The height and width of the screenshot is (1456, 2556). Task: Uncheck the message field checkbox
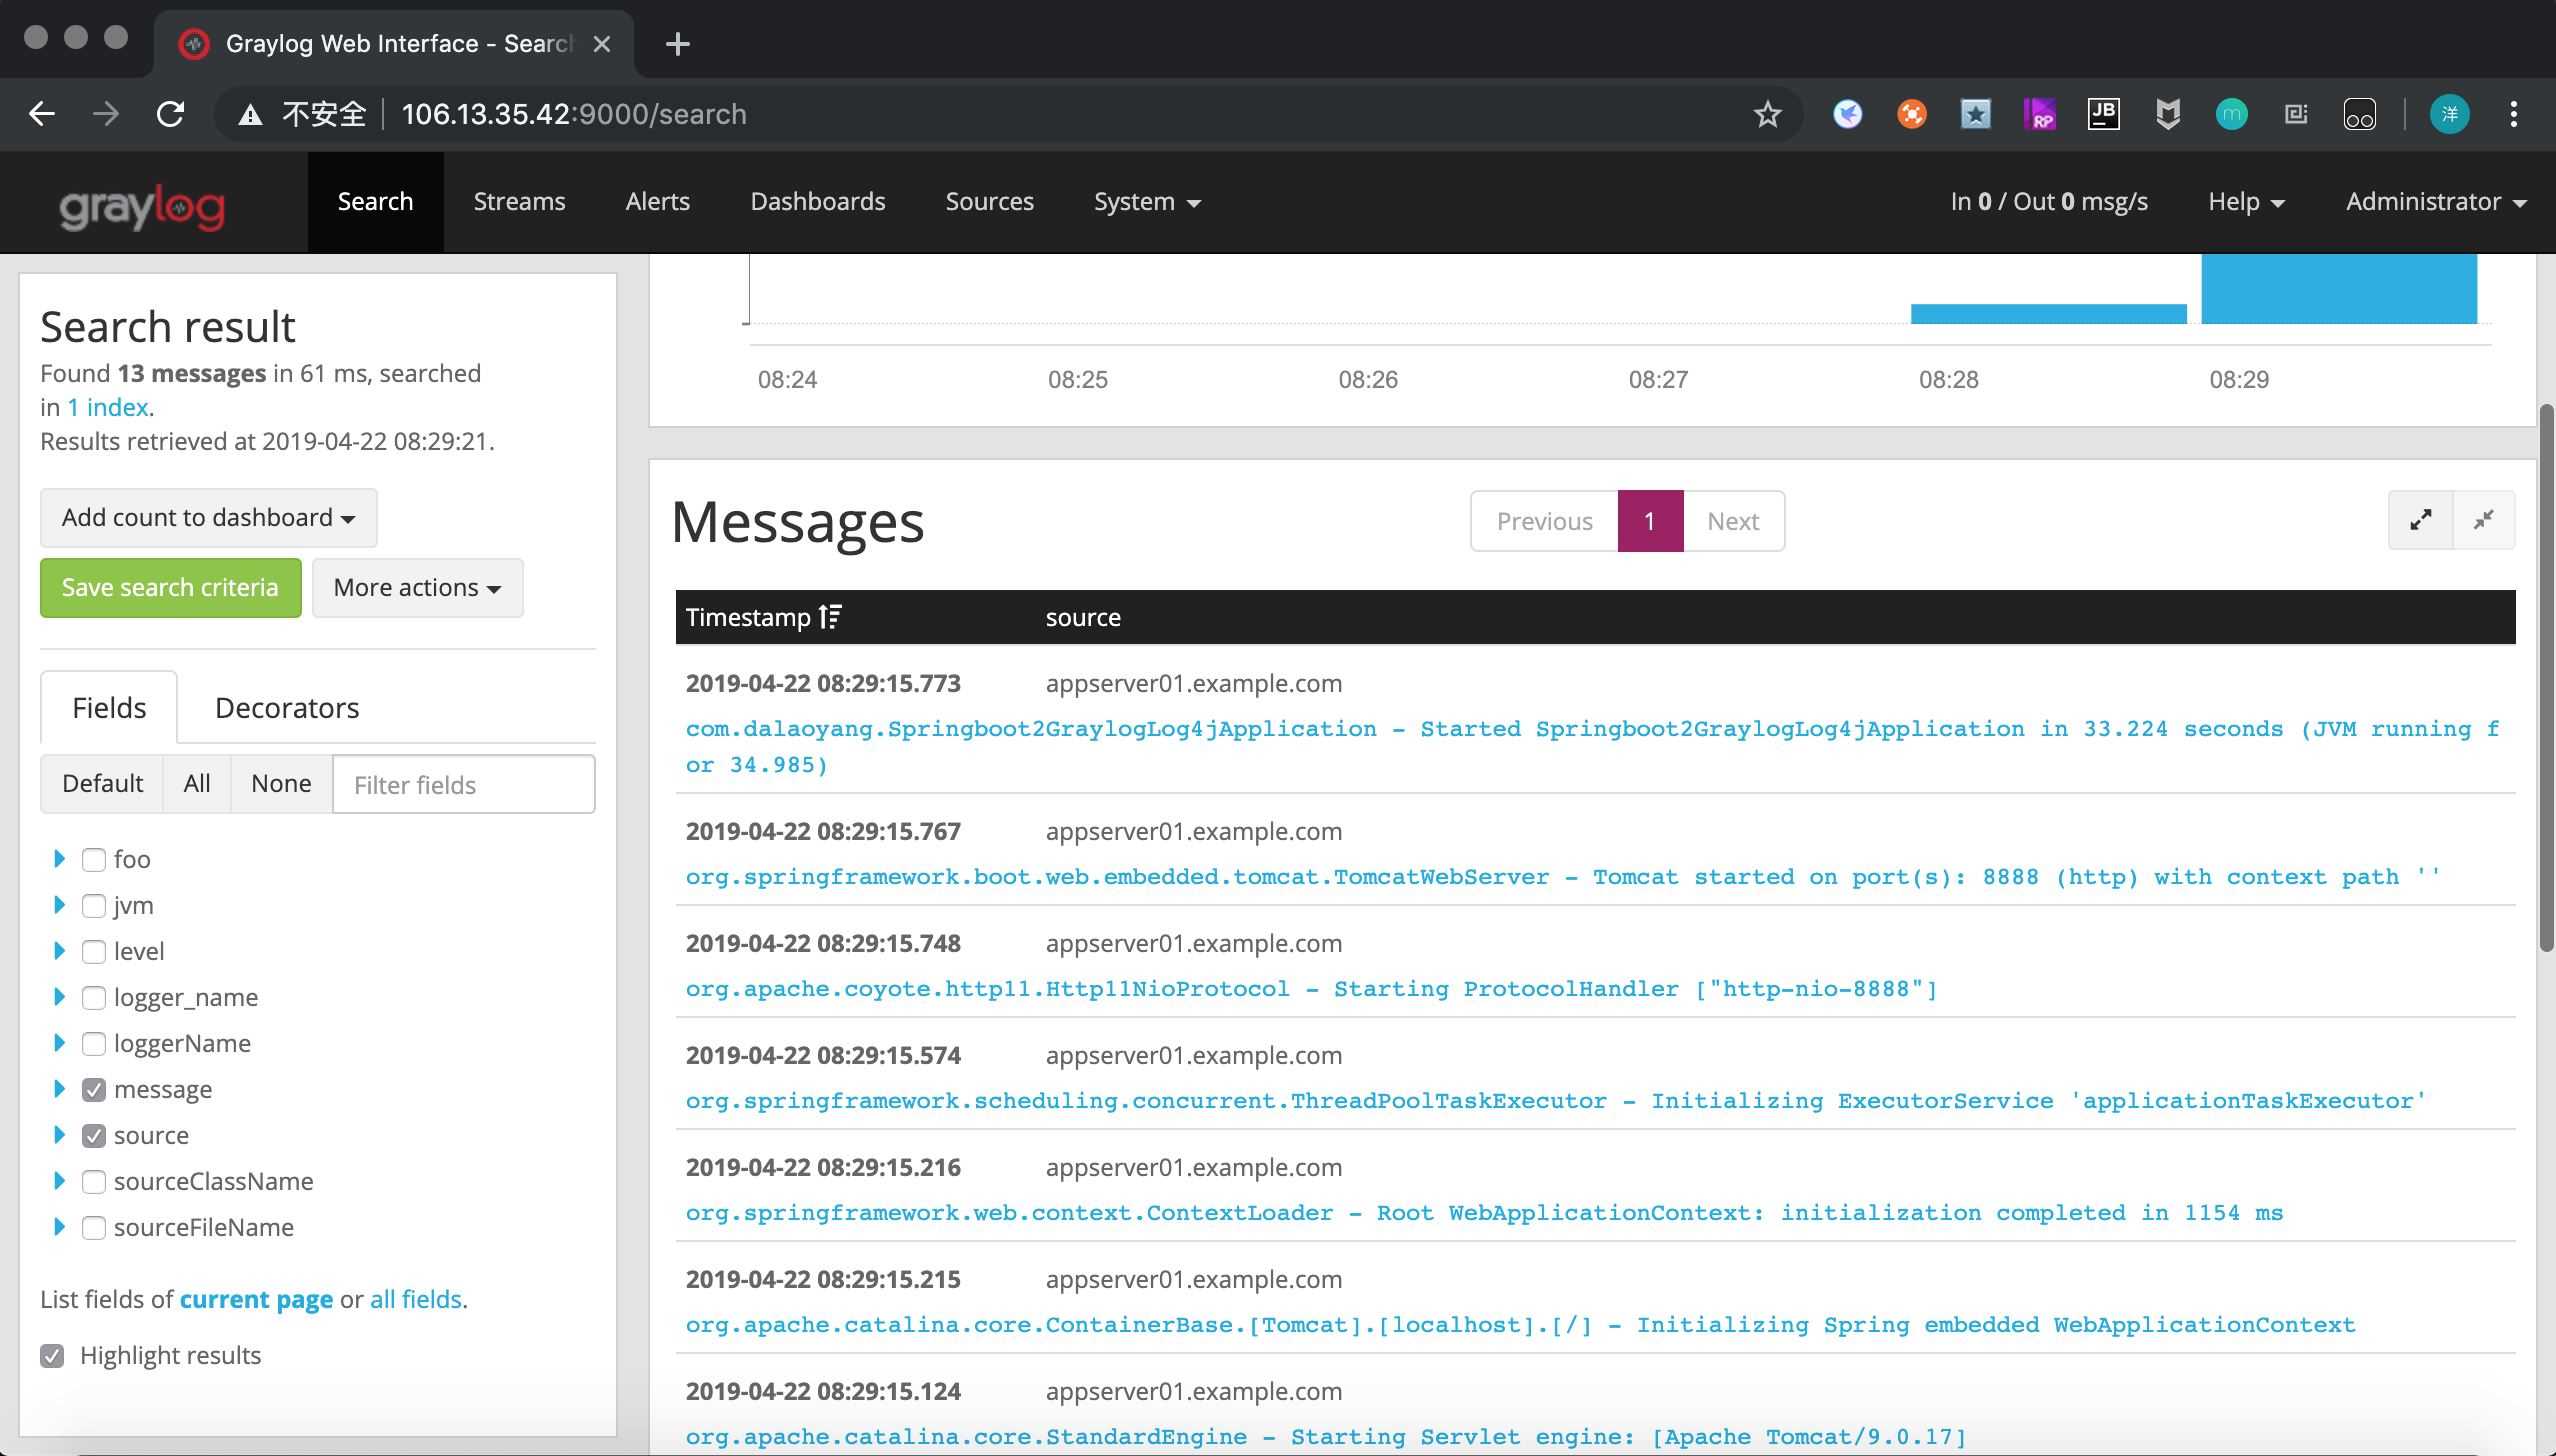[94, 1089]
